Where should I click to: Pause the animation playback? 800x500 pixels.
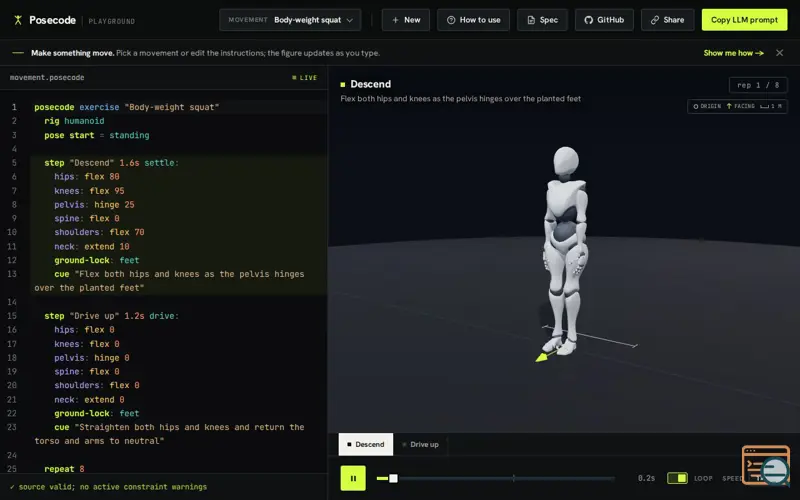353,478
